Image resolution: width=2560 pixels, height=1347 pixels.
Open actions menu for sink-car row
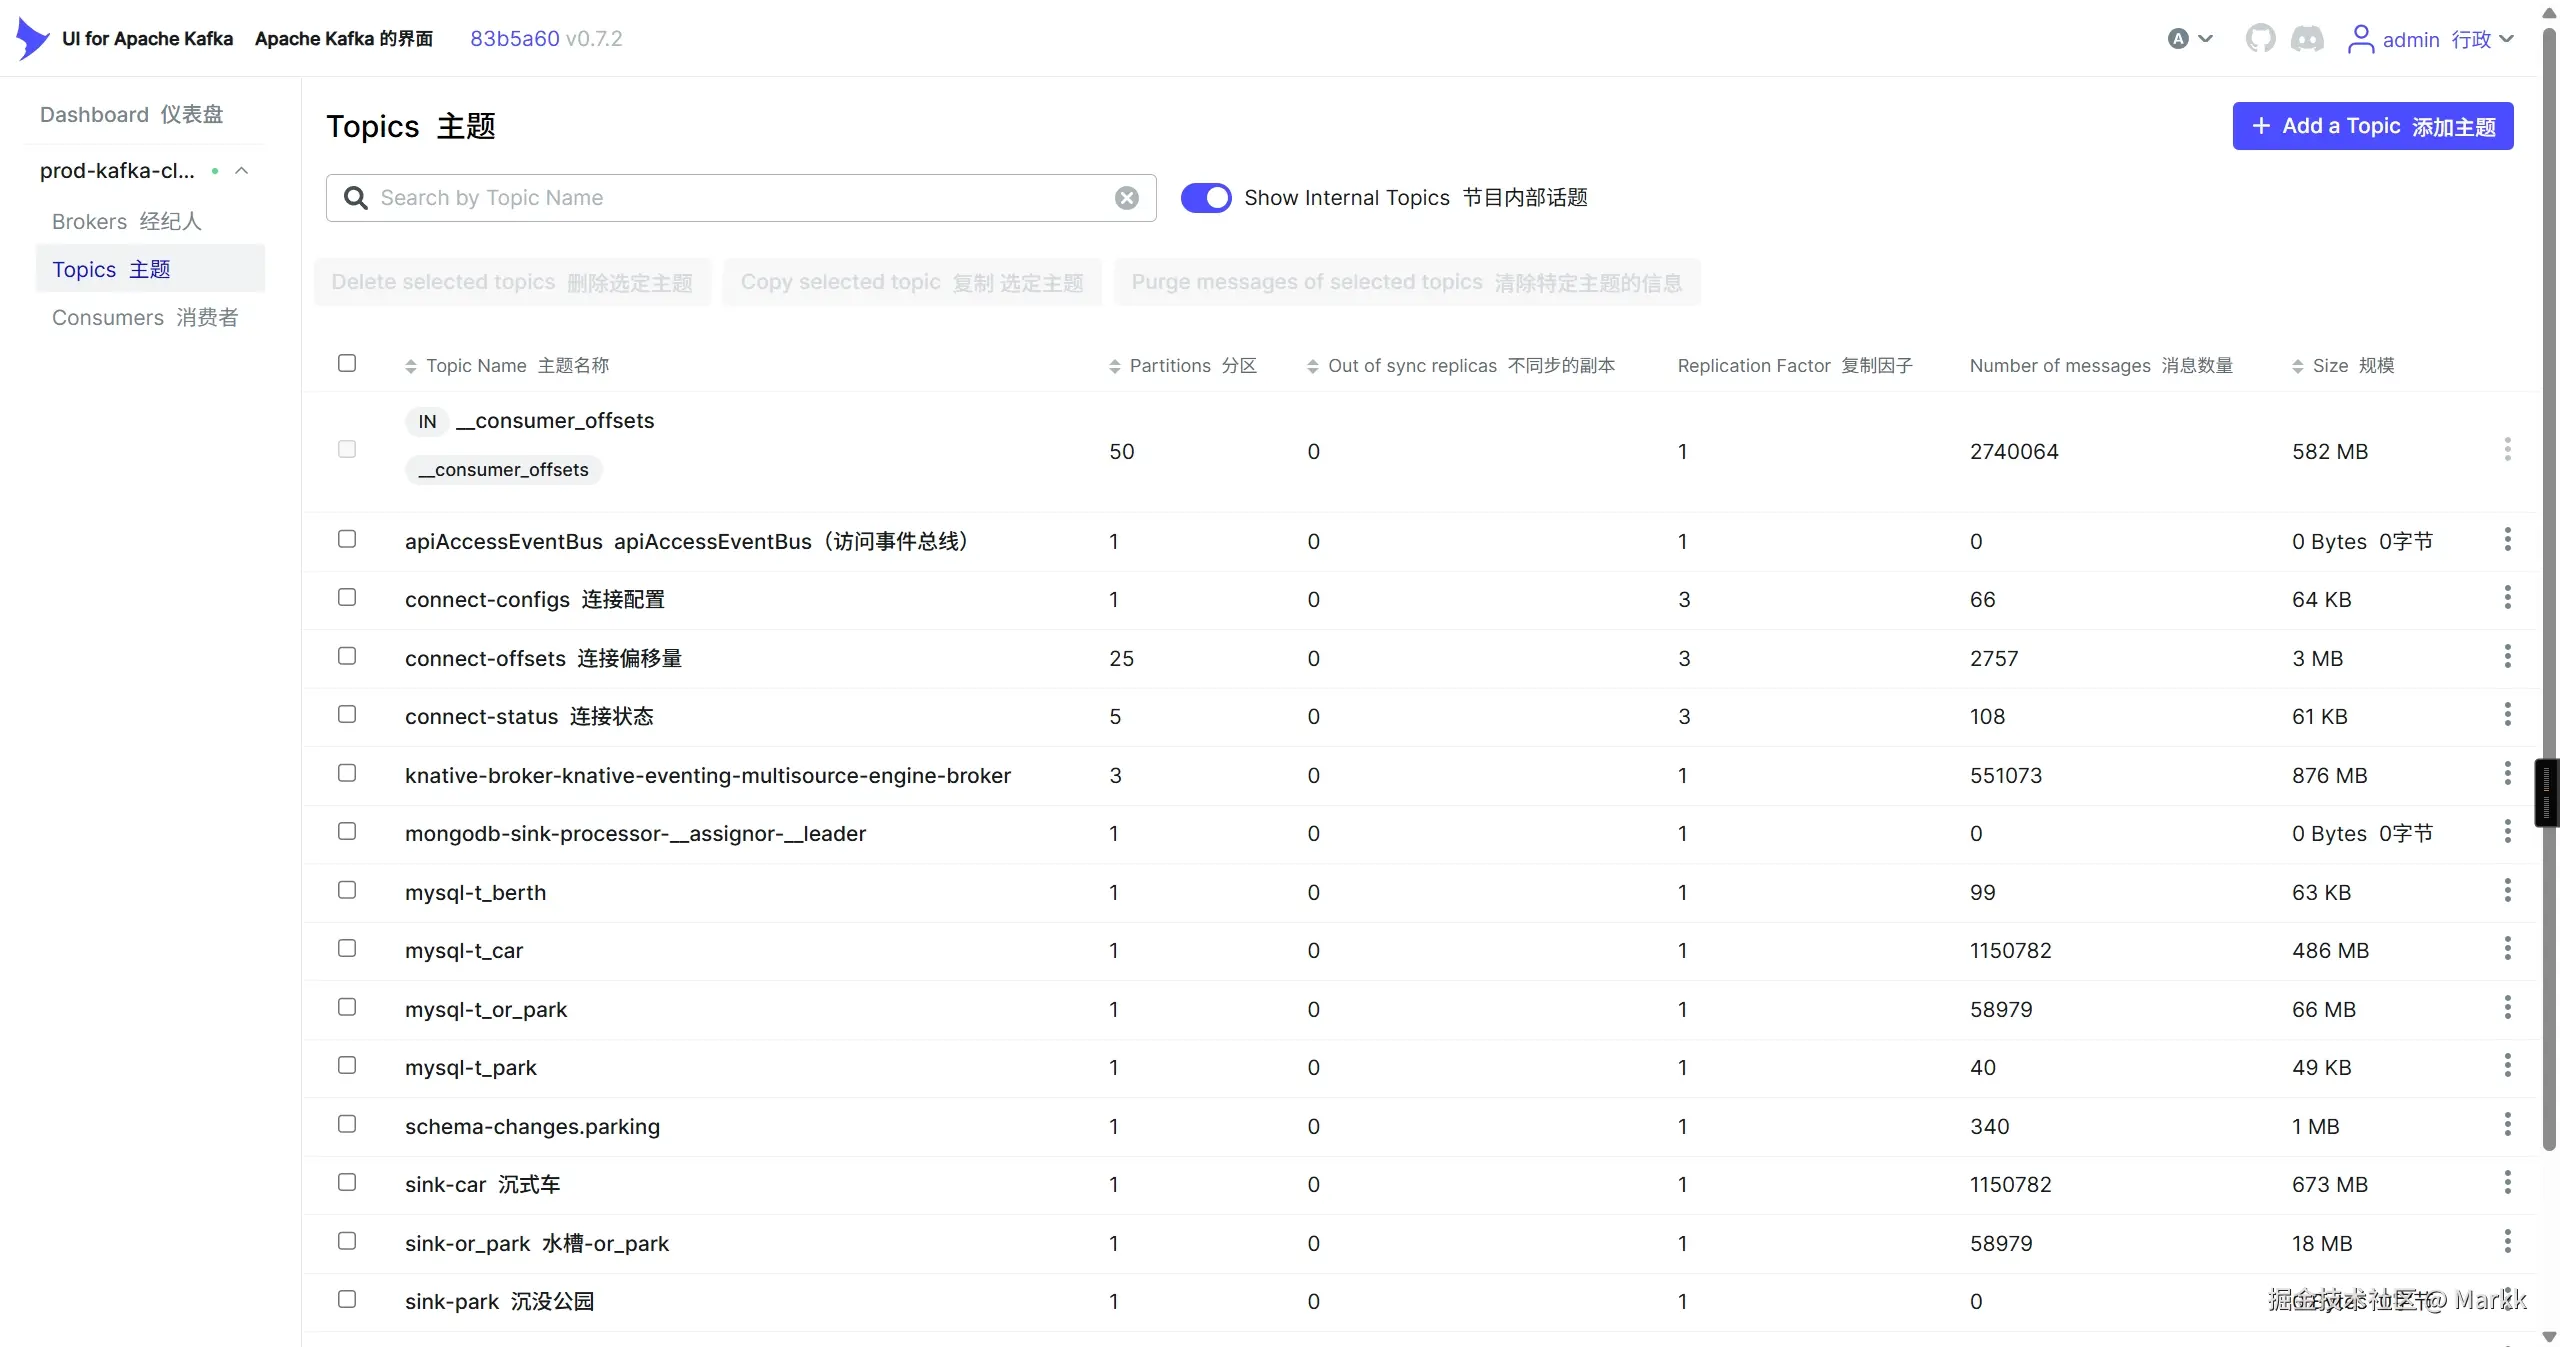[2507, 1183]
